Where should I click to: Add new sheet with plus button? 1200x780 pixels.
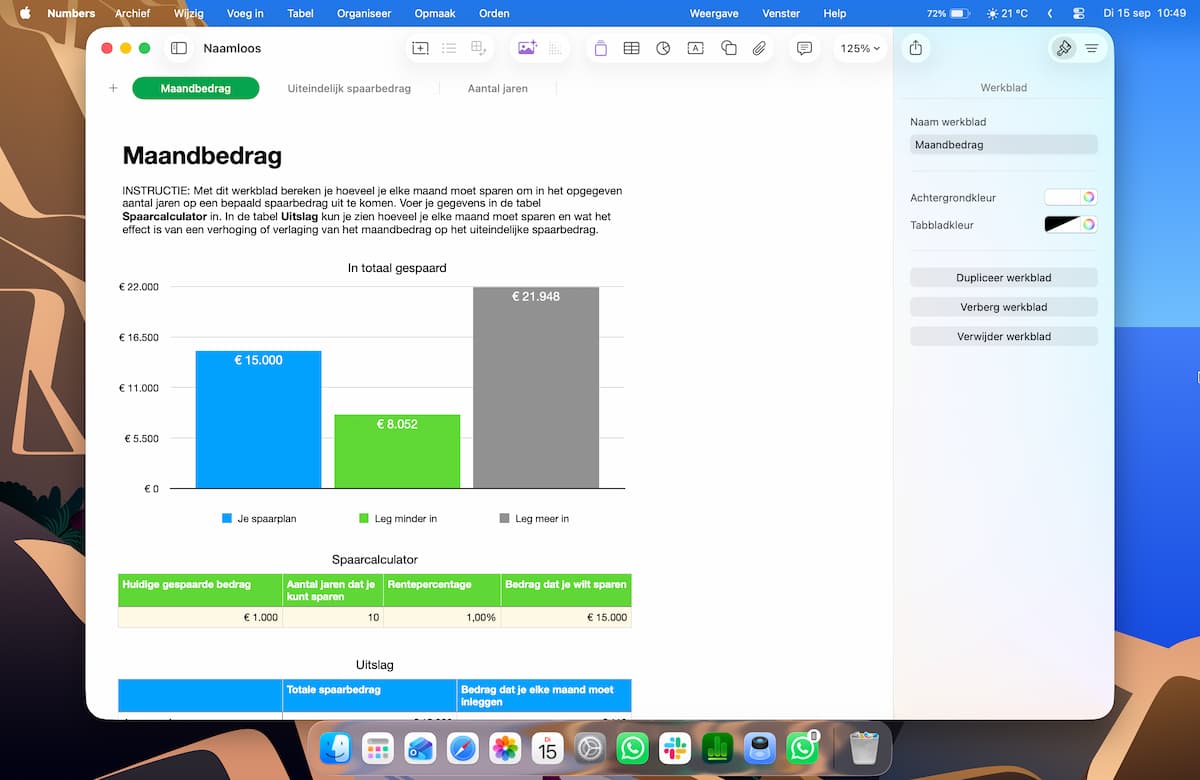(x=113, y=88)
